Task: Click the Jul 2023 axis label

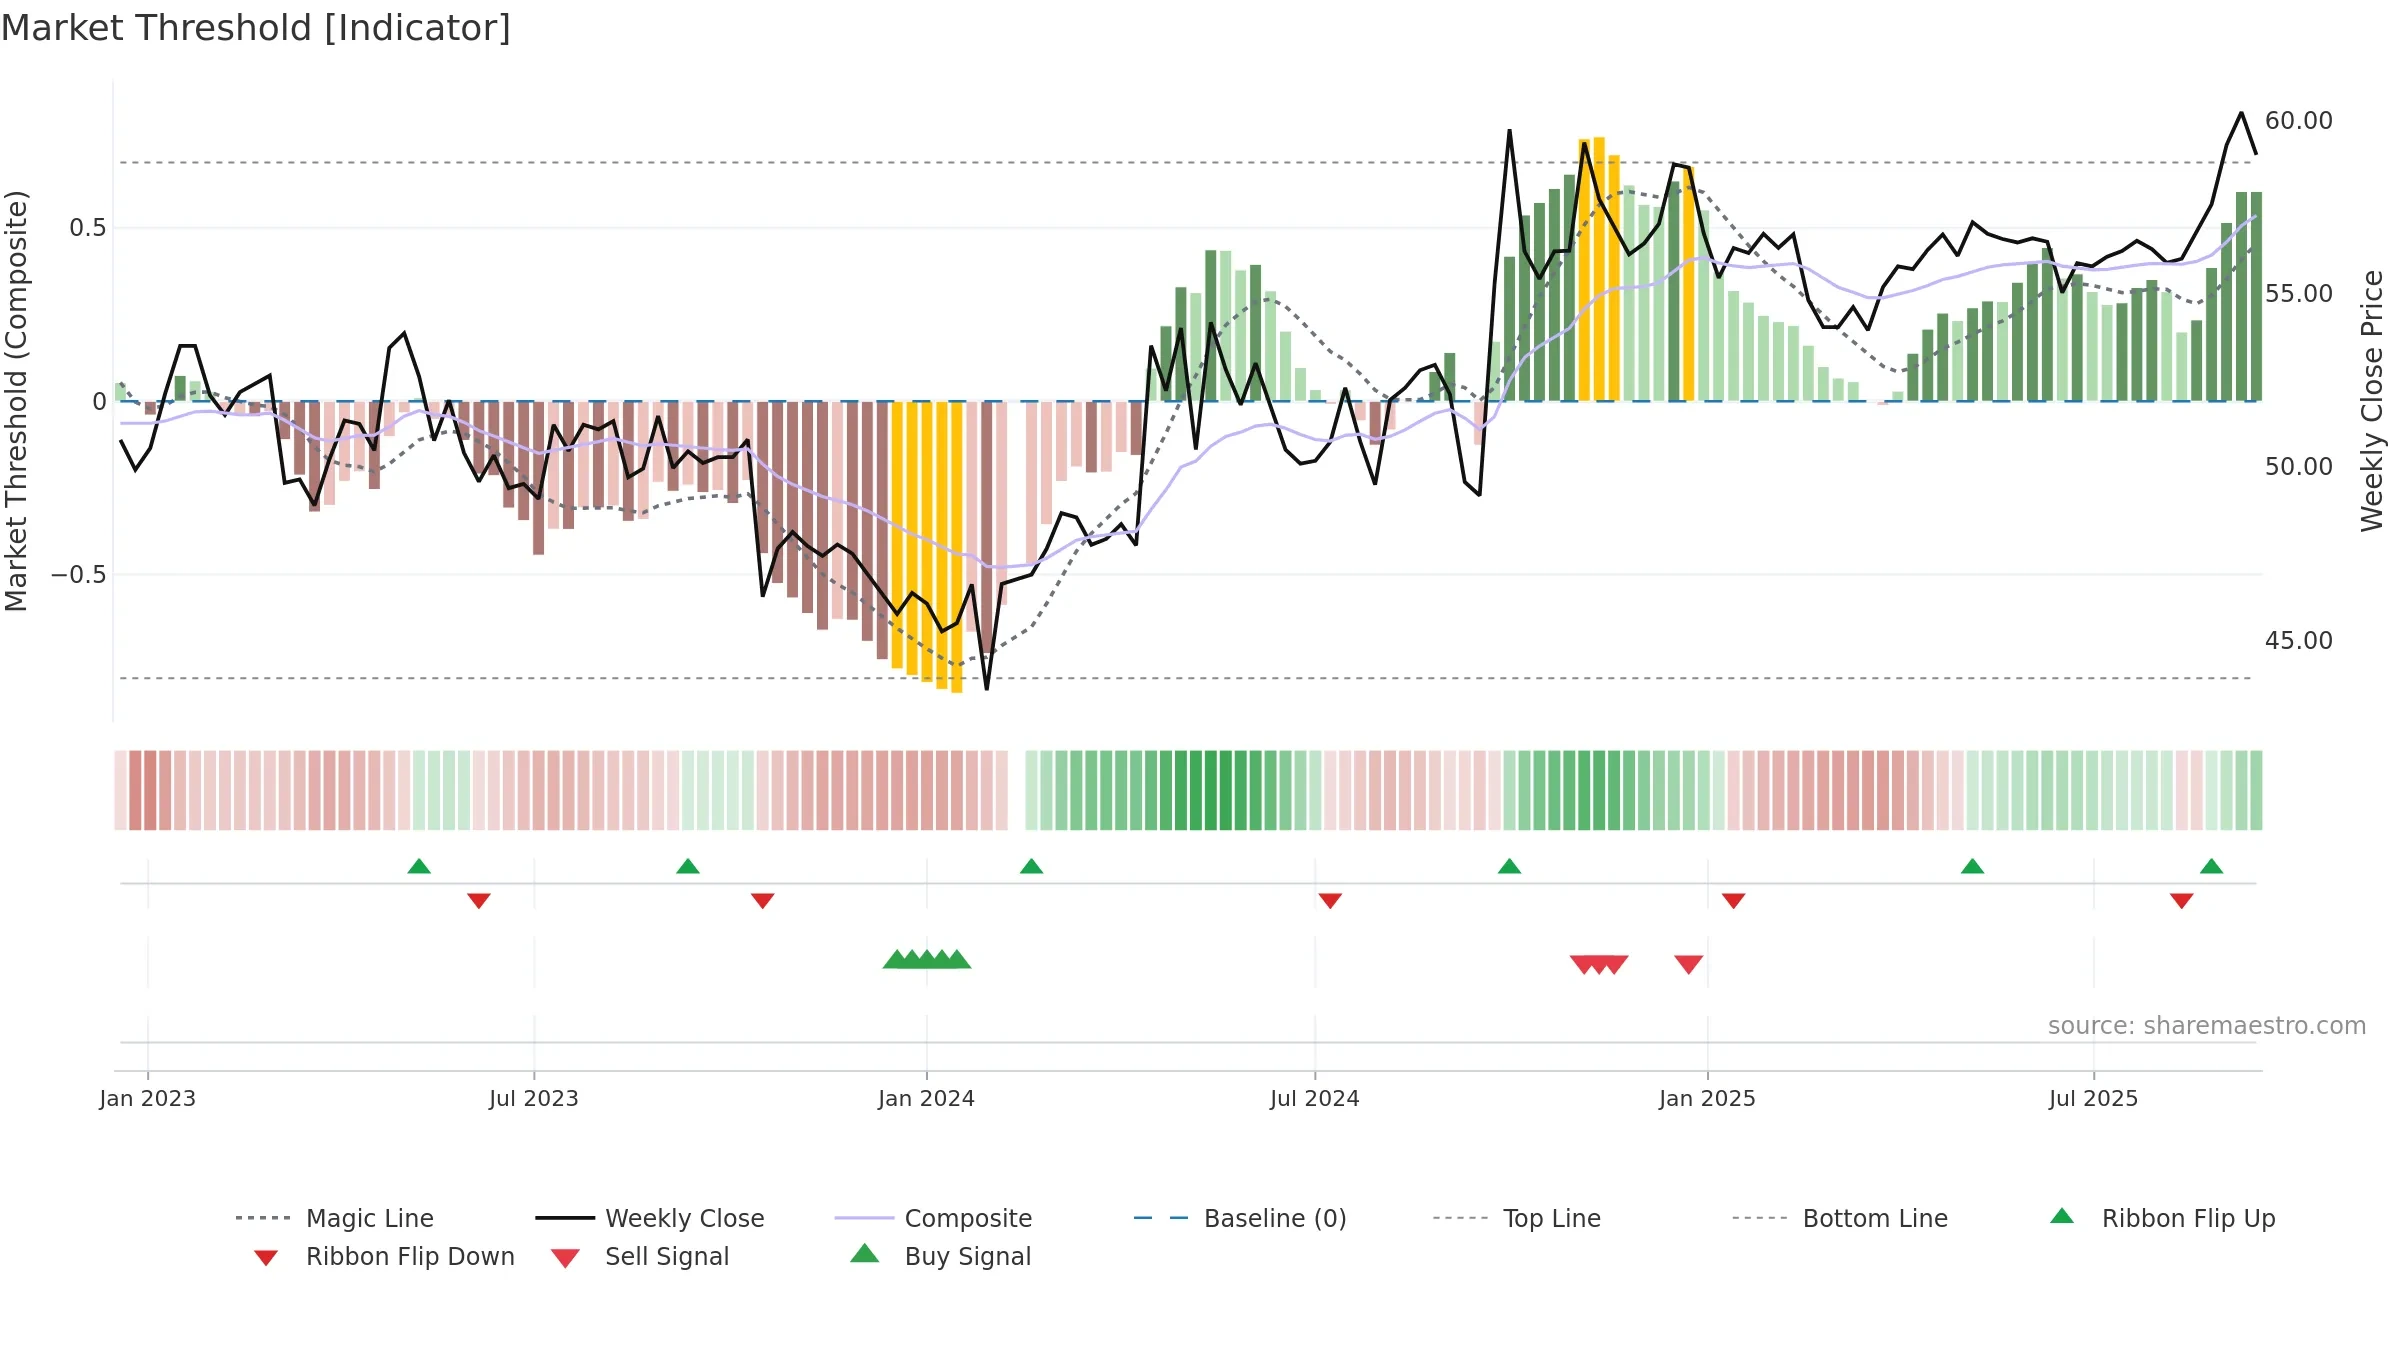Action: pyautogui.click(x=534, y=1098)
